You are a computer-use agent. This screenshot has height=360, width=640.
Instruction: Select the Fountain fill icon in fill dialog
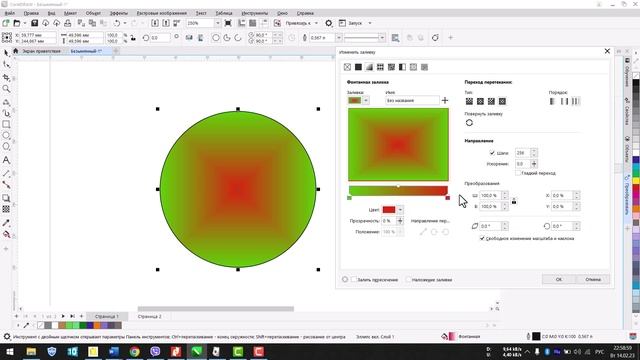pos(369,67)
